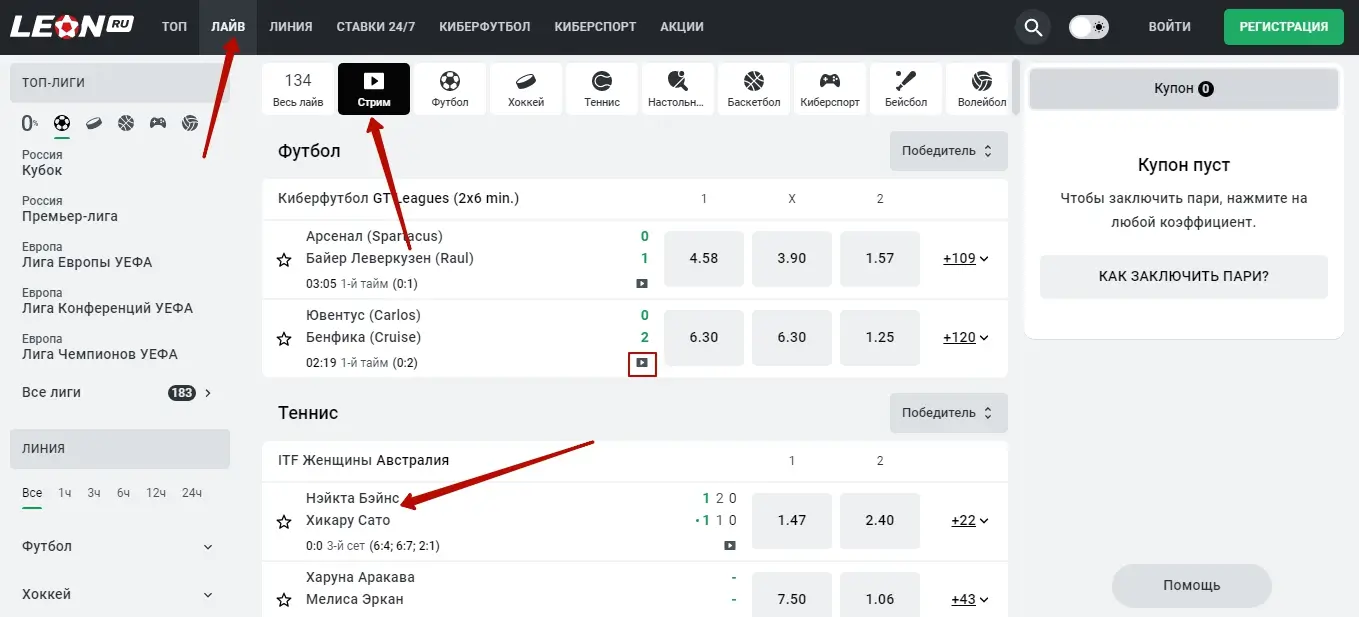Select the Hockey category icon
The image size is (1359, 617).
[x=526, y=88]
